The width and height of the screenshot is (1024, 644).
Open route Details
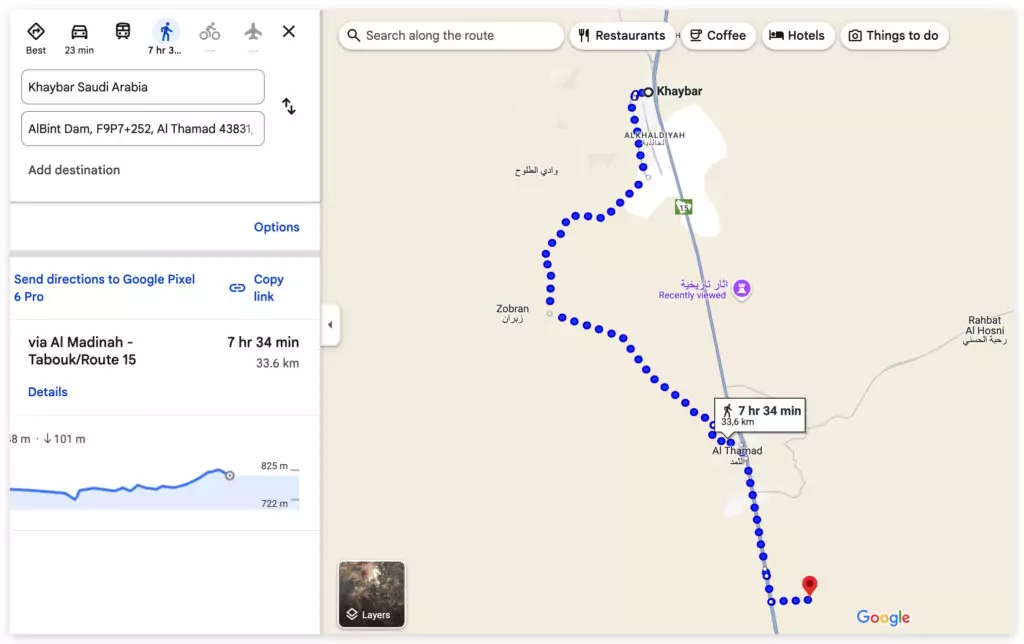point(48,392)
